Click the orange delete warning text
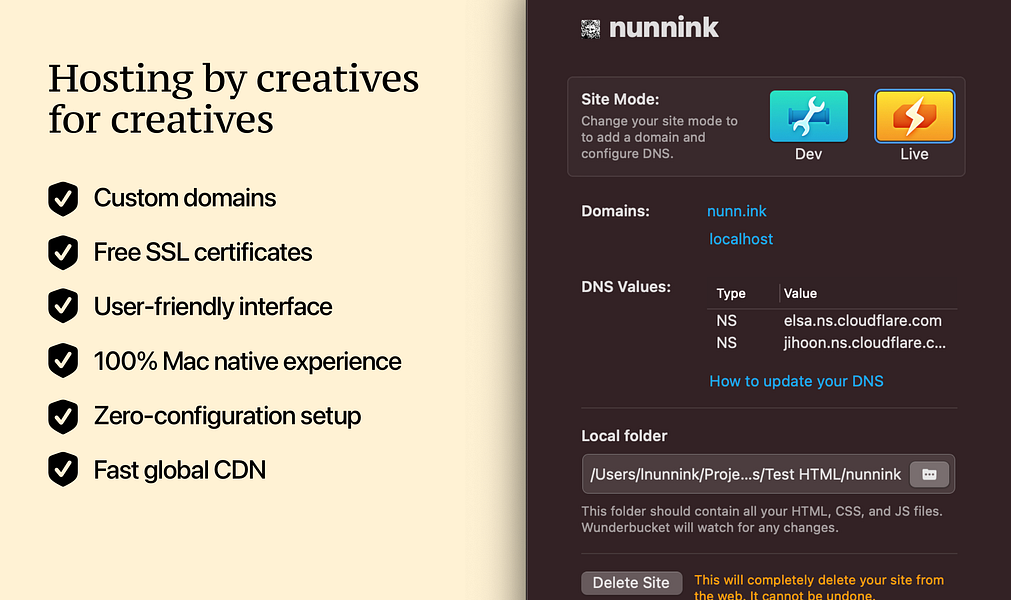Viewport: 1011px width, 600px height. tap(819, 587)
